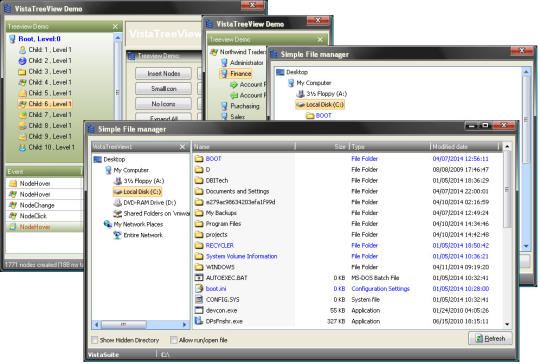Click the No Icons button

pos(164,104)
